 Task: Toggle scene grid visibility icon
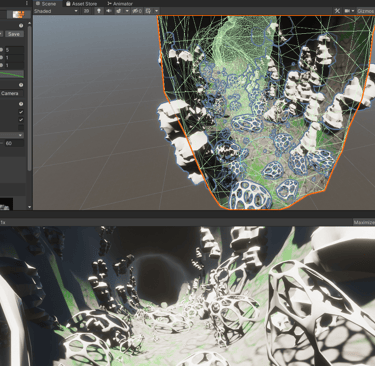[x=148, y=11]
